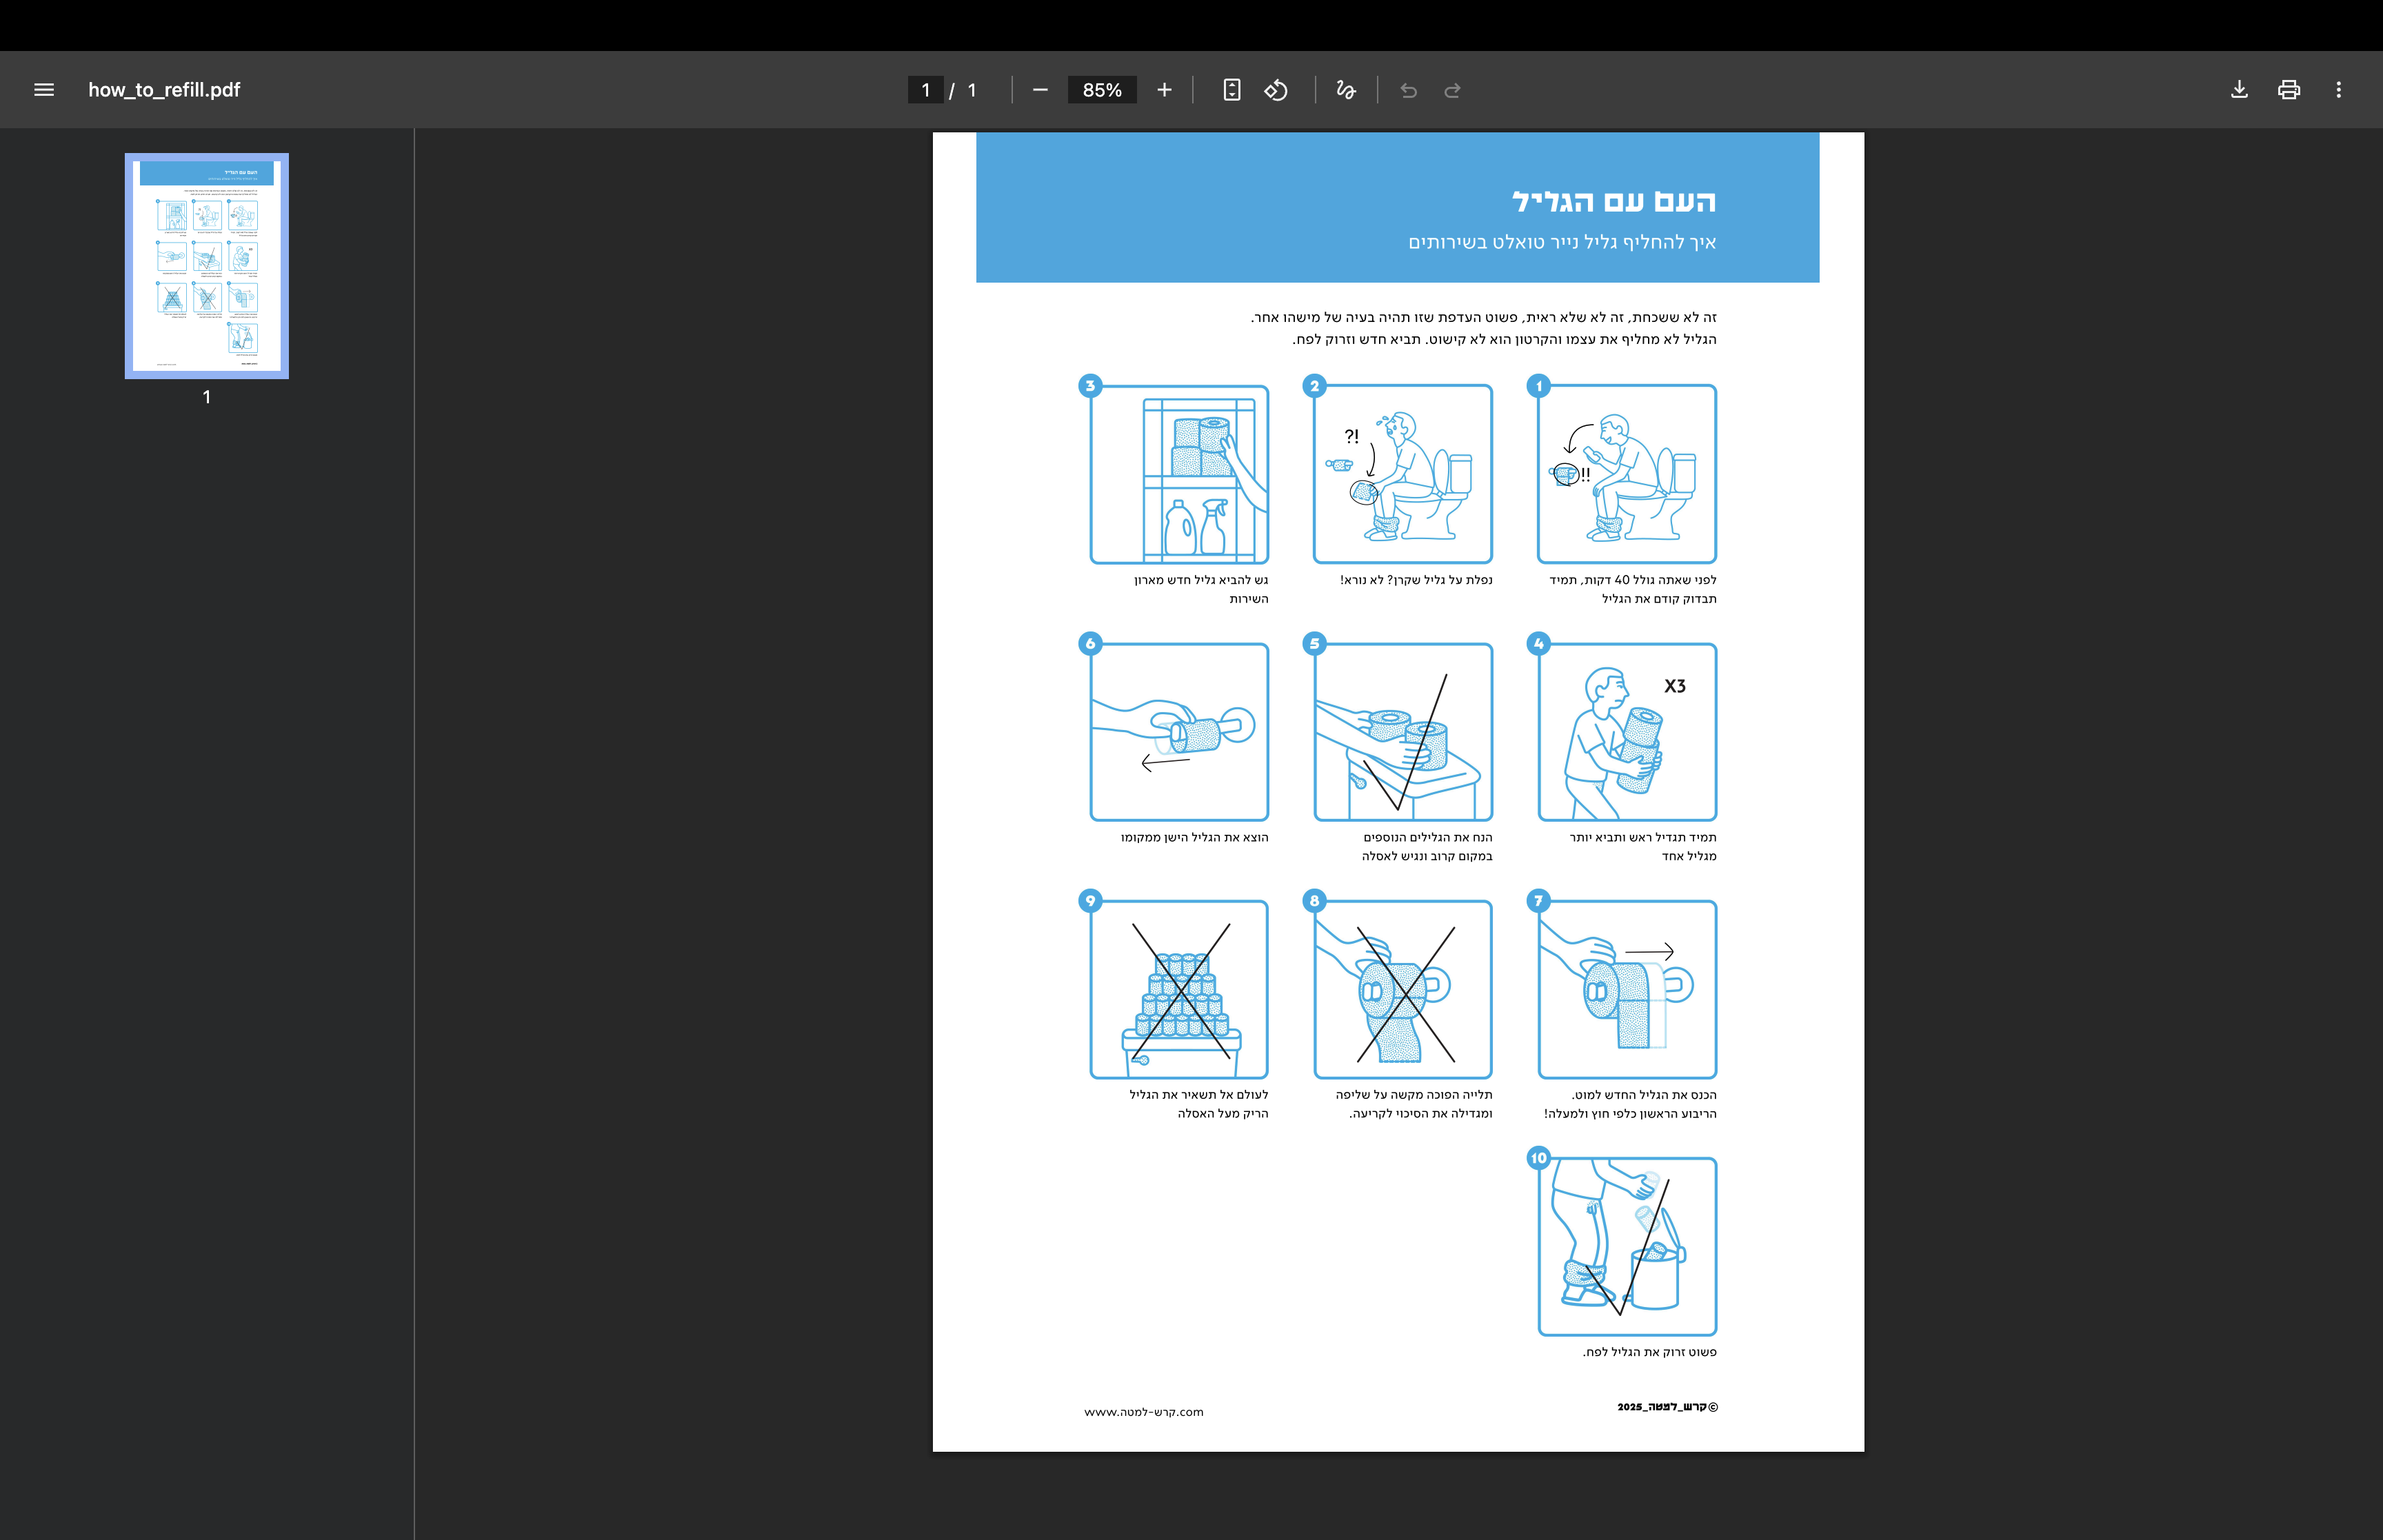Click the zoom out minus button
The height and width of the screenshot is (1540, 2383).
(1040, 90)
